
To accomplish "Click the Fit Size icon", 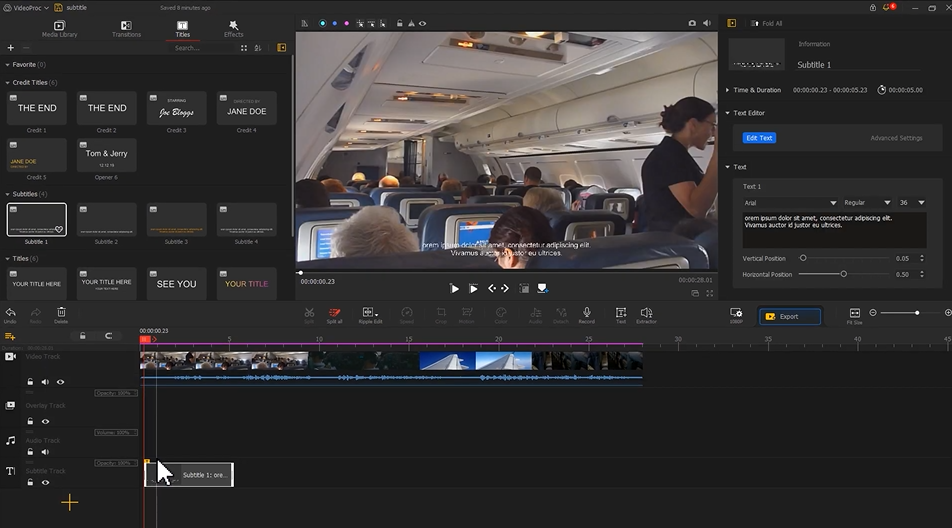I will coord(855,313).
